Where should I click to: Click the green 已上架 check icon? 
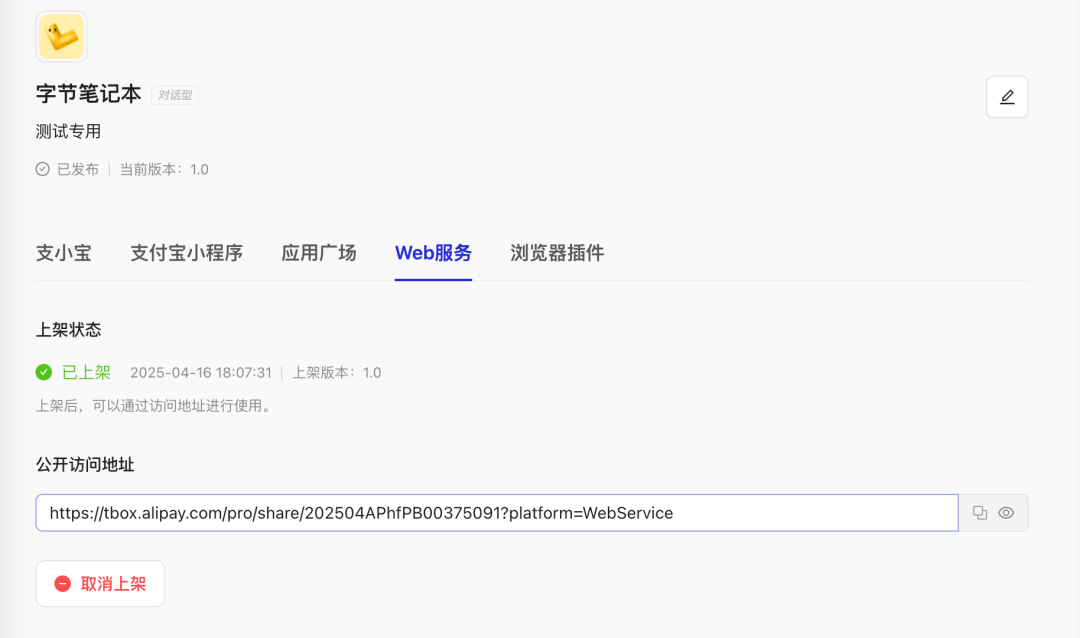point(44,373)
